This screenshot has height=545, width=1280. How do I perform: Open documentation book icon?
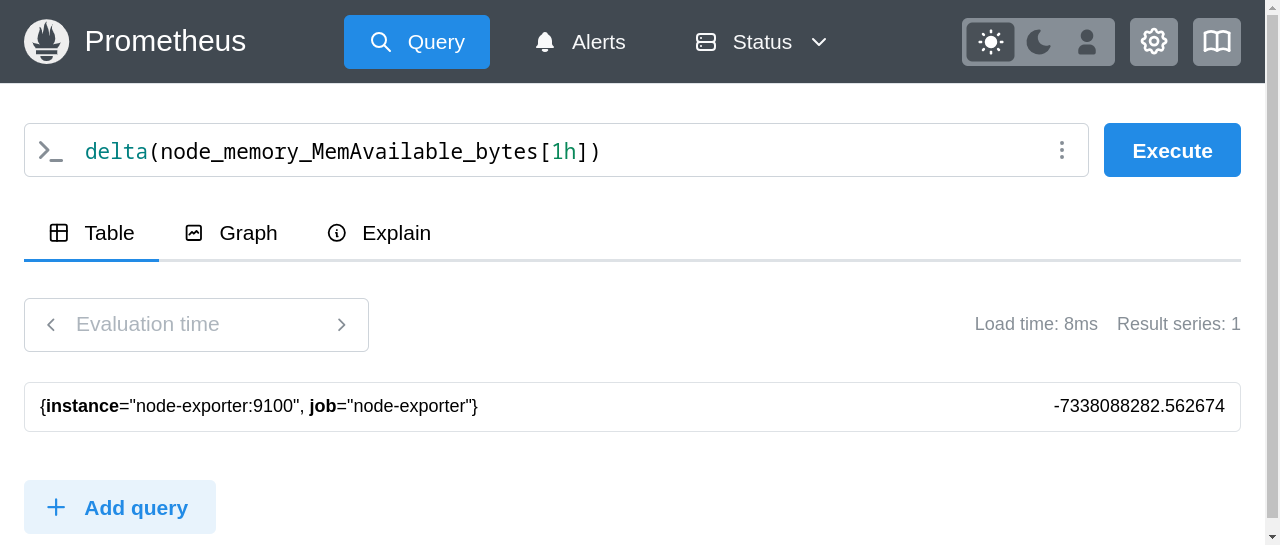point(1217,42)
